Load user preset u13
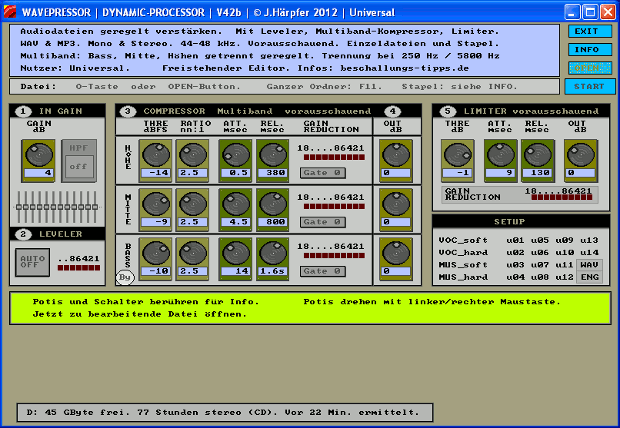 (x=589, y=240)
